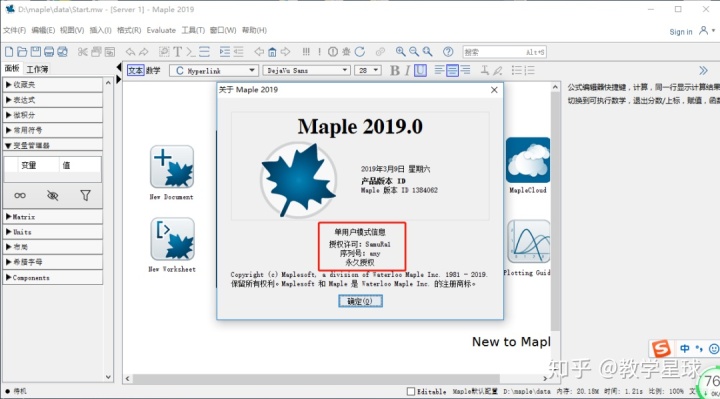The height and width of the screenshot is (399, 720).
Task: Click the home page icon
Action: pos(272,52)
